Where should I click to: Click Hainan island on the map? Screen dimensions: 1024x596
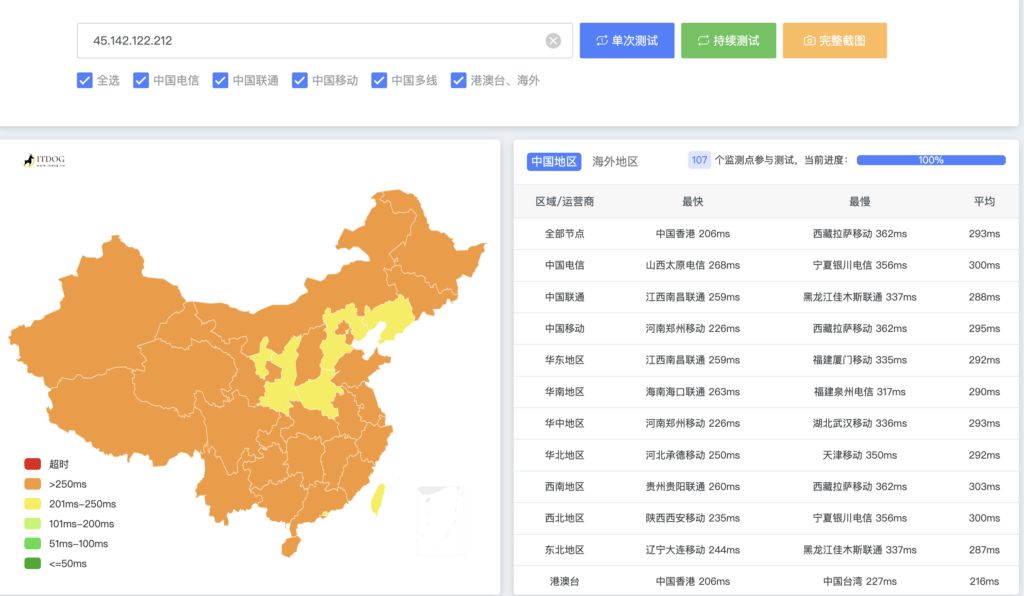(x=290, y=546)
